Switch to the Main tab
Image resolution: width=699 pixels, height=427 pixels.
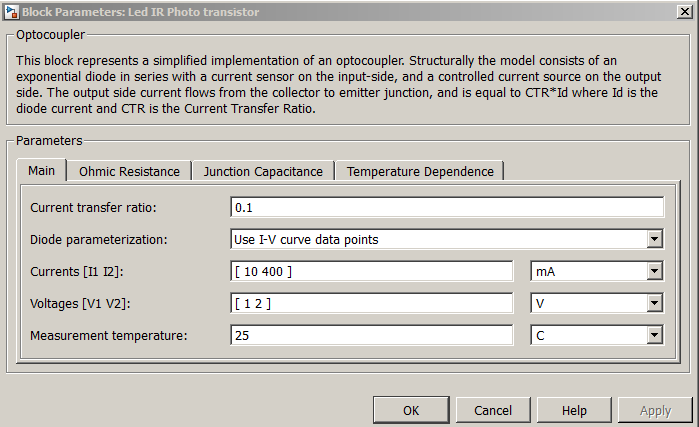click(x=41, y=170)
